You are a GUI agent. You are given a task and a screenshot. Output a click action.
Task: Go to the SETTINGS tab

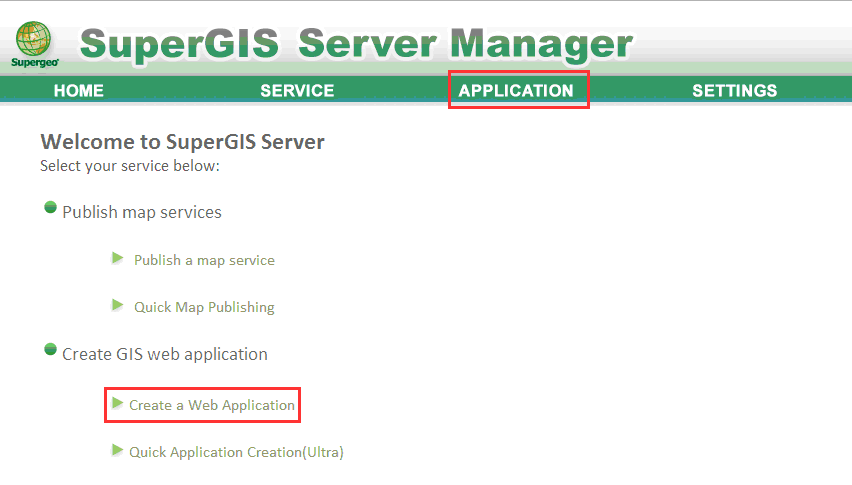pyautogui.click(x=735, y=90)
